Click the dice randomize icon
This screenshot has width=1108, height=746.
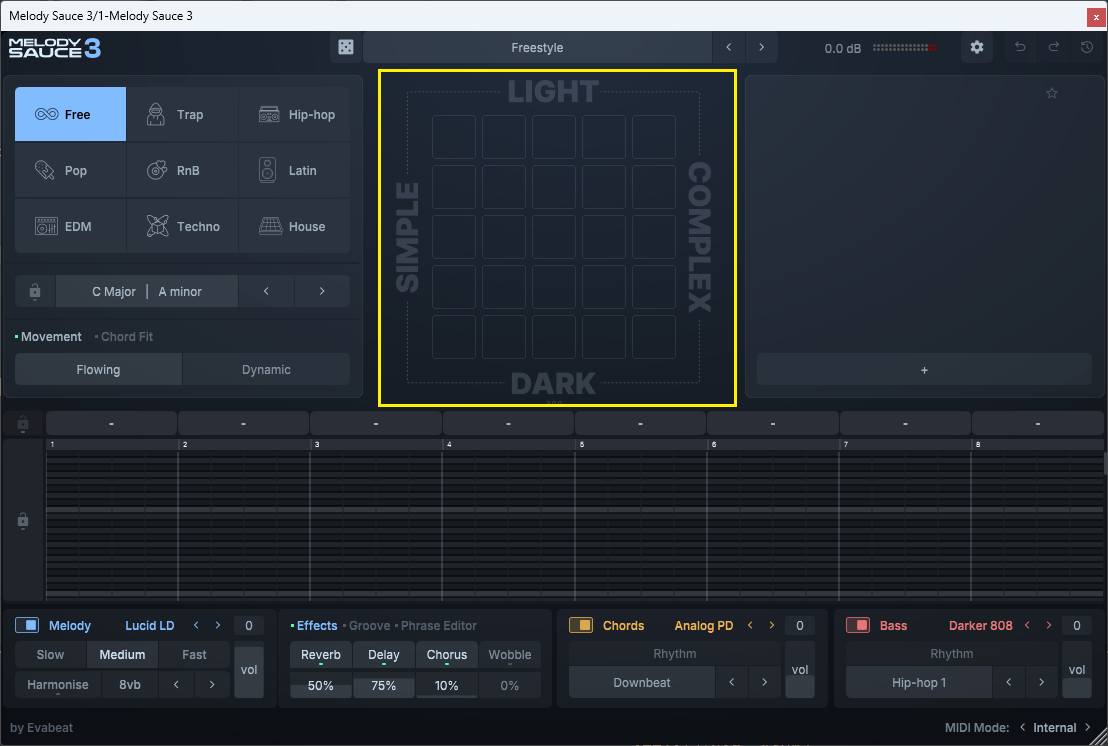[345, 48]
